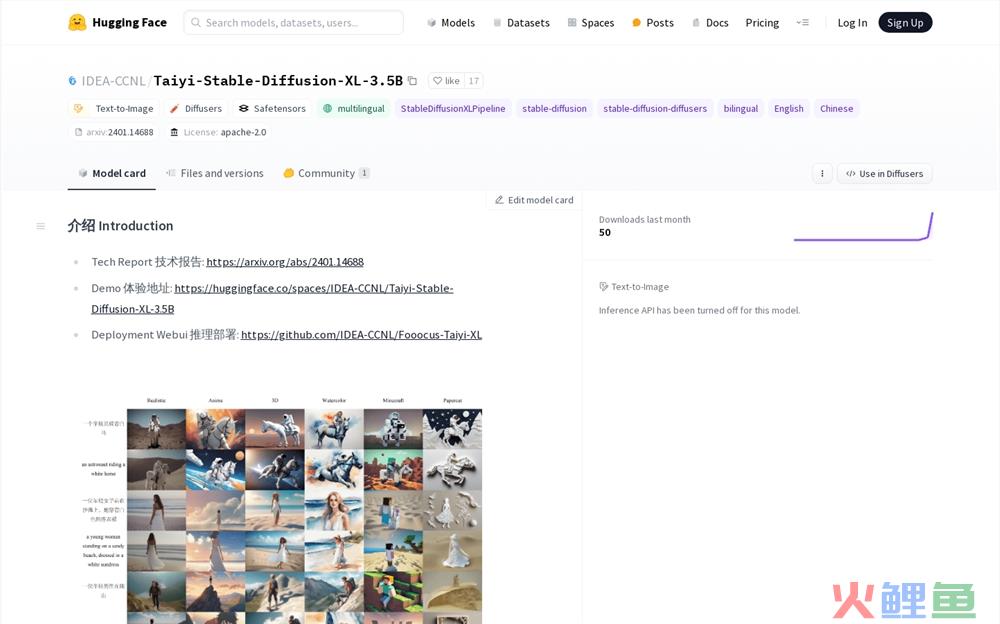Toggle the table of contents icon

tap(41, 226)
